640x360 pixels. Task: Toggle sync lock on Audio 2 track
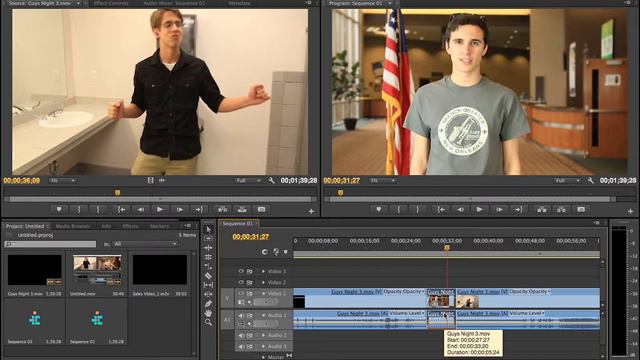250,336
